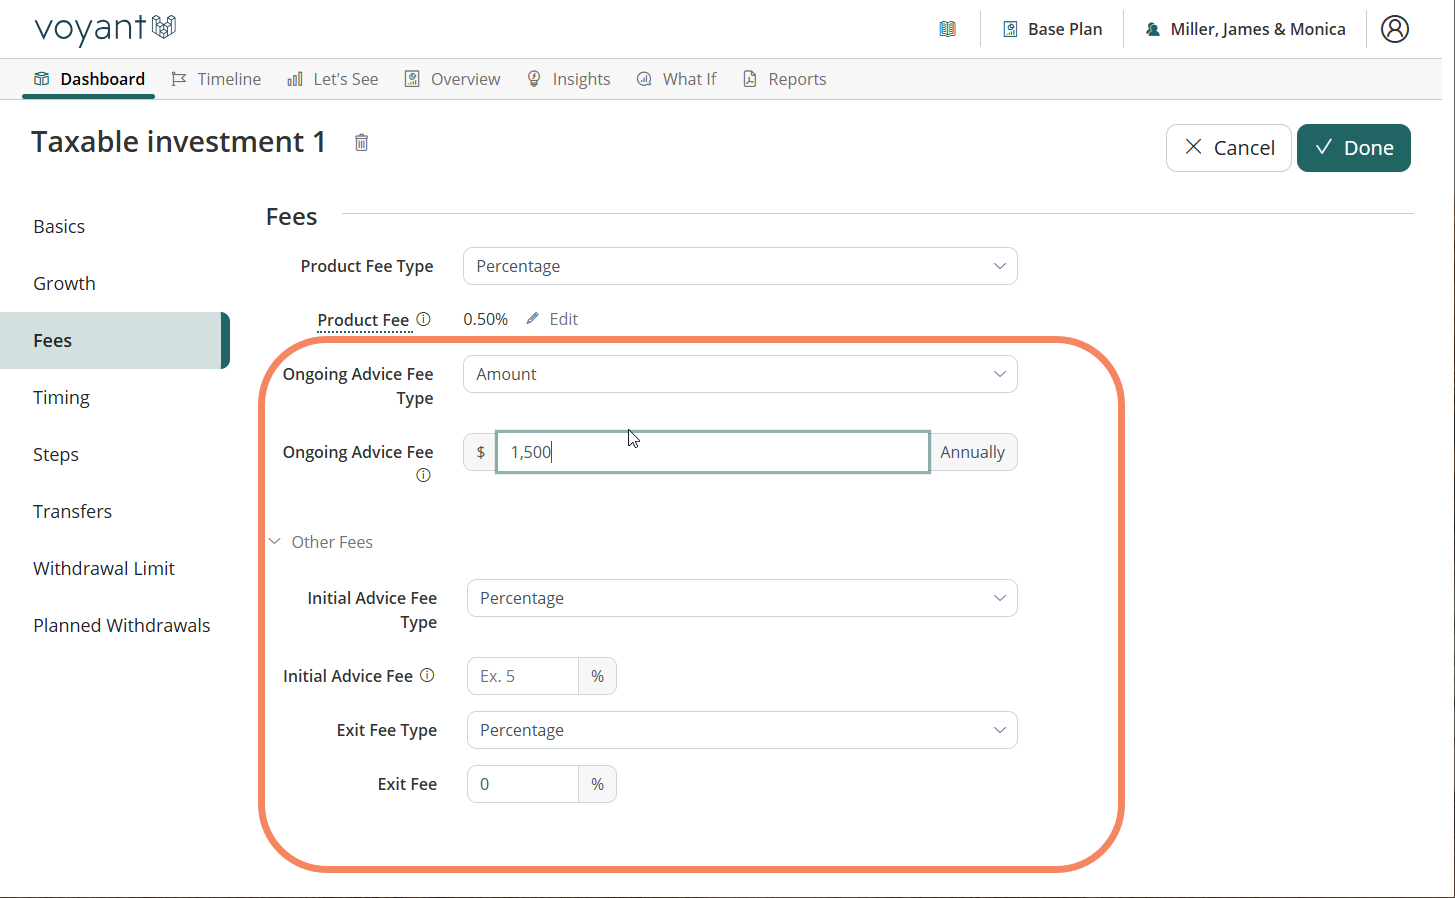The height and width of the screenshot is (898, 1455).
Task: Open the Product Fee Type dropdown
Action: (740, 266)
